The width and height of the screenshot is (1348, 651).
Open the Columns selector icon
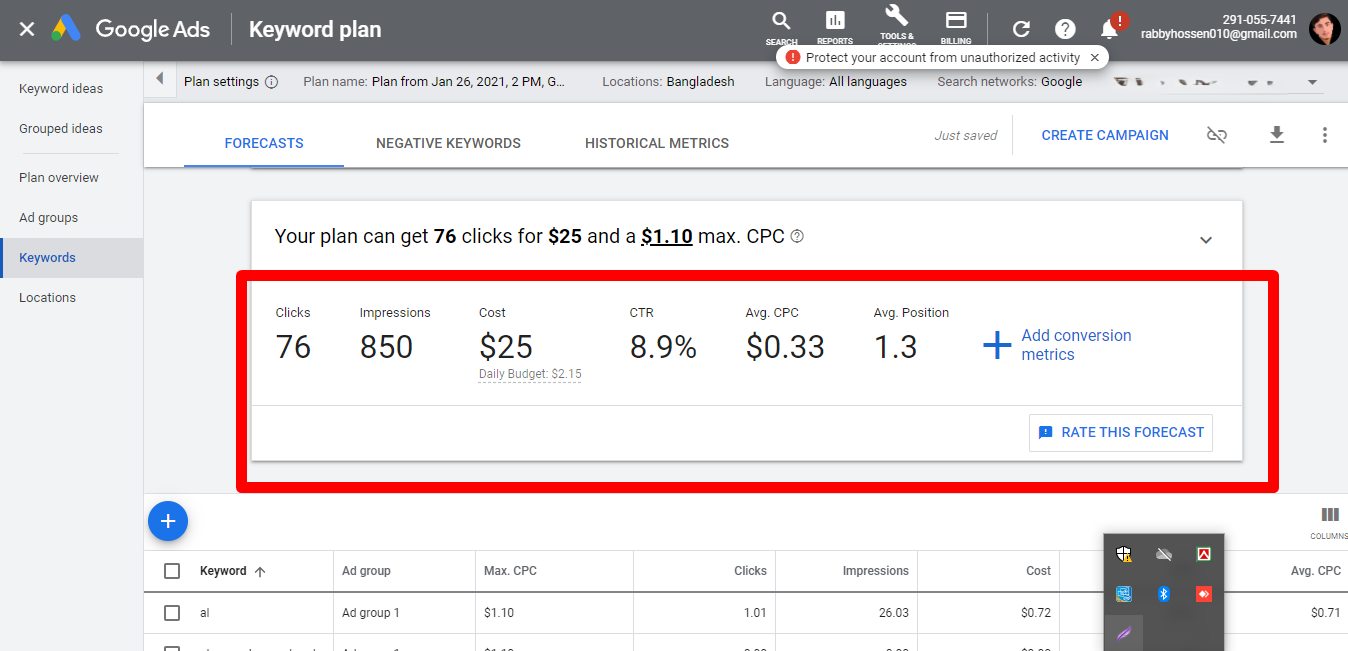(x=1329, y=516)
